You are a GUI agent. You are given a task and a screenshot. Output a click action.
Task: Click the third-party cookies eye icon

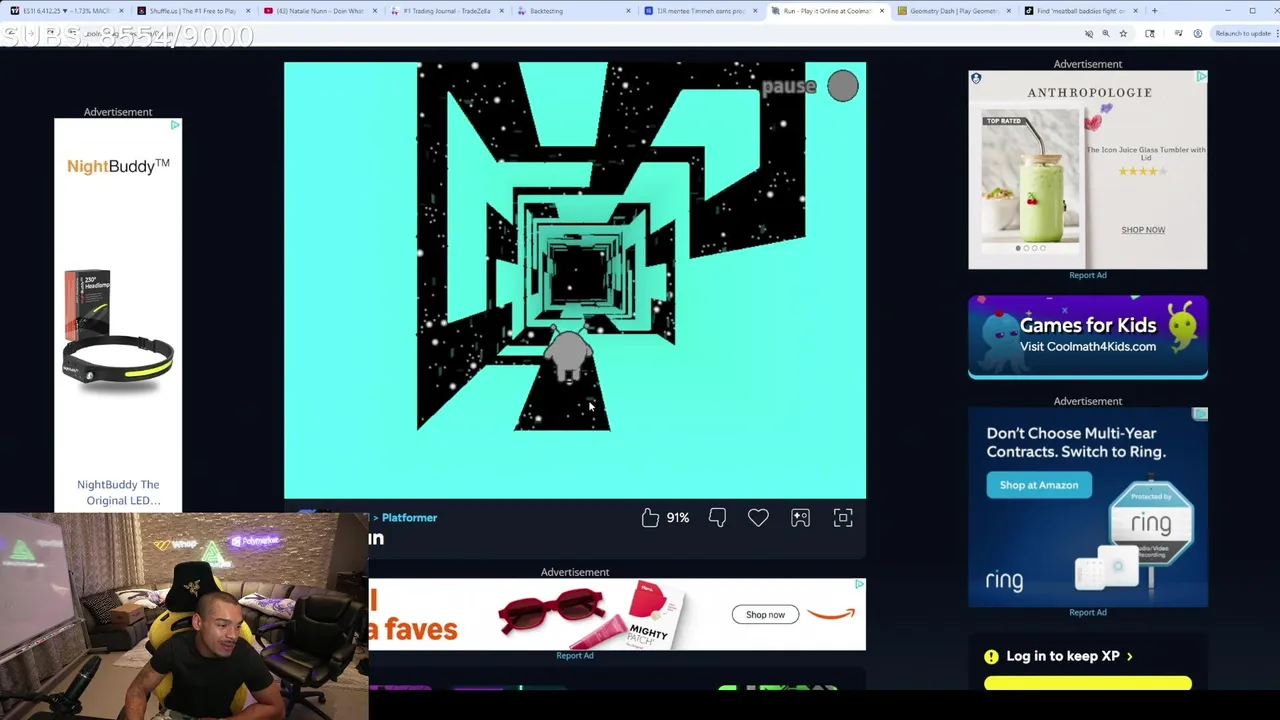(x=1089, y=34)
